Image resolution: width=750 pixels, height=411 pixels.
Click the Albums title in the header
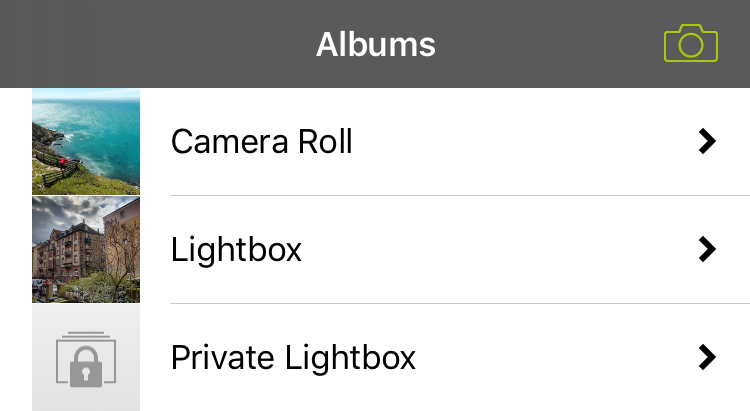click(x=375, y=44)
